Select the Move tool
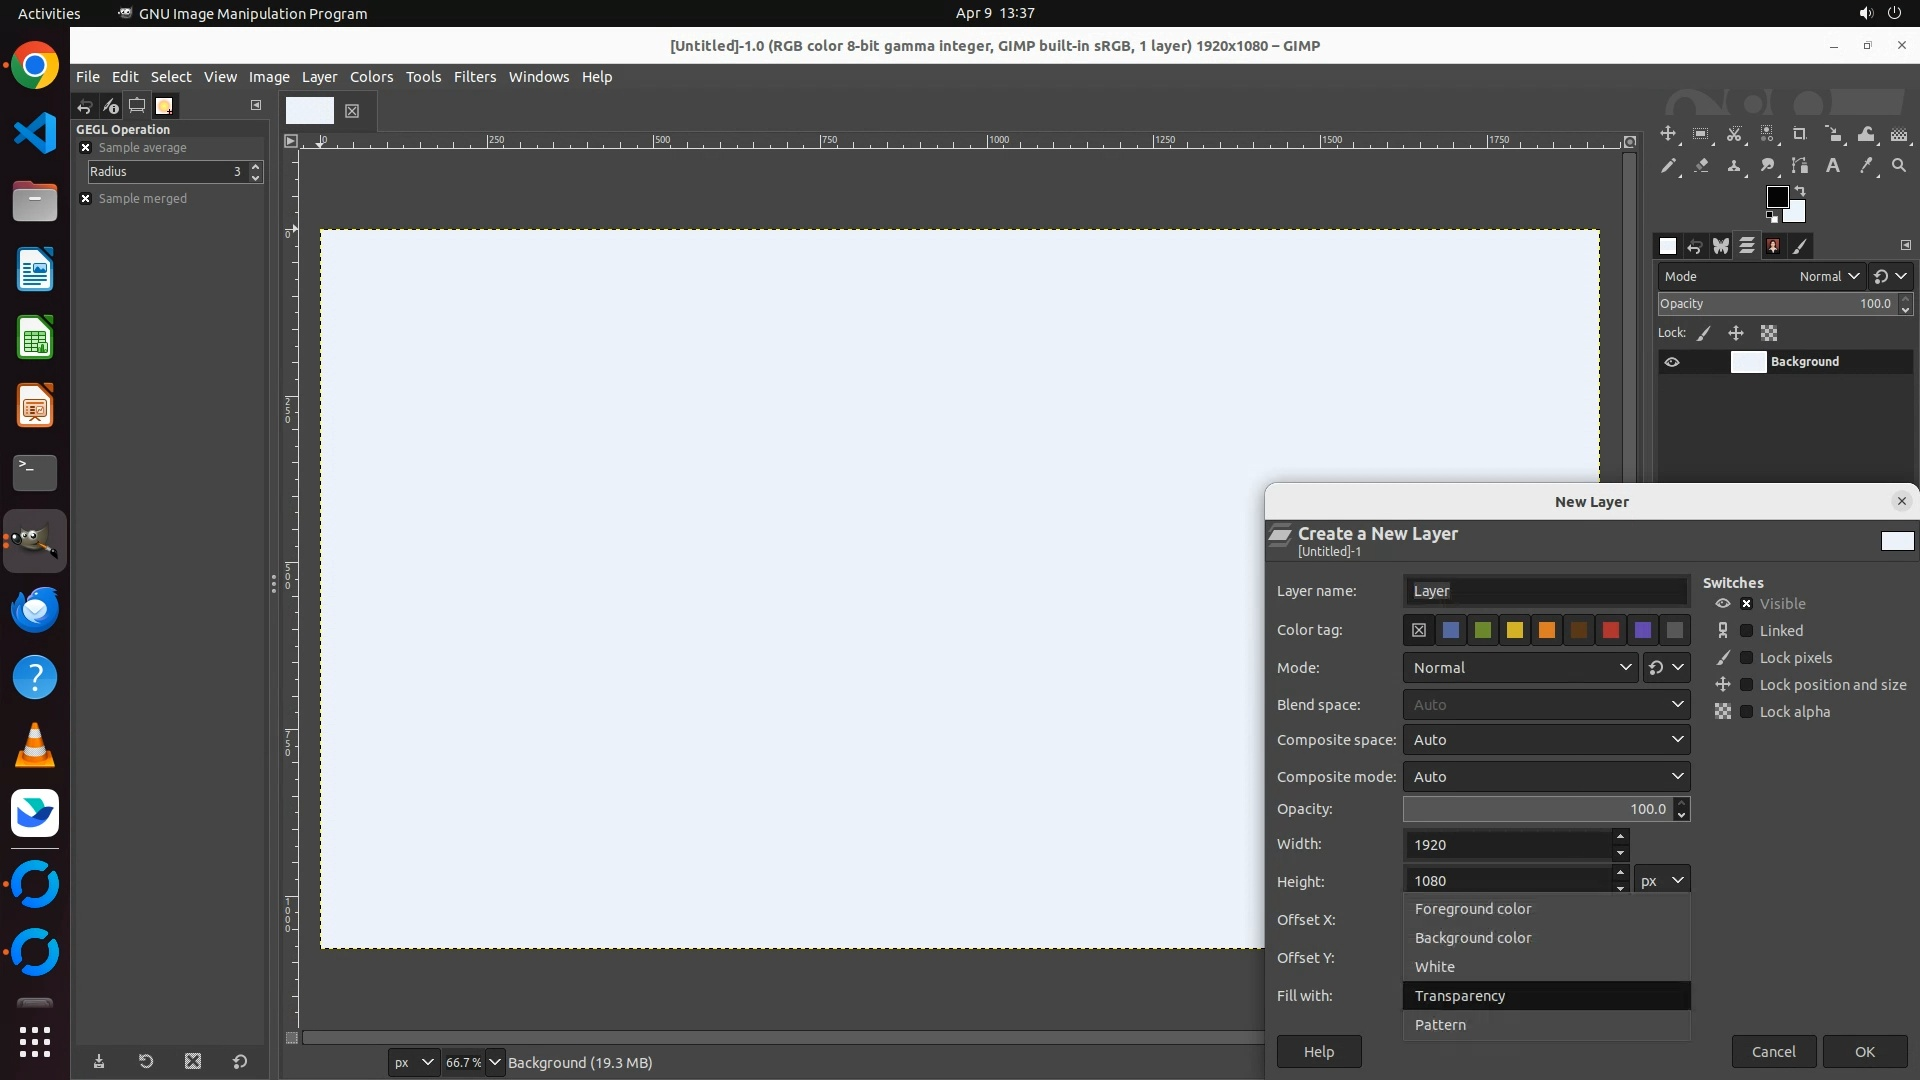 [x=1668, y=134]
